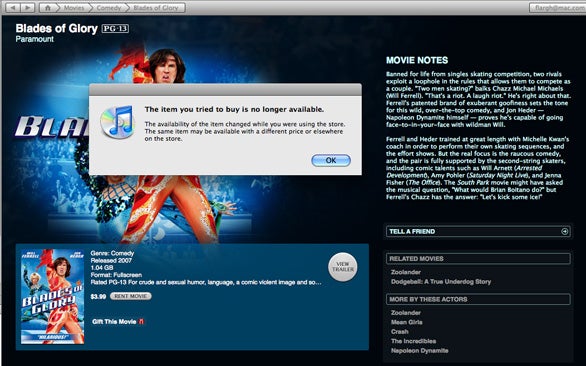This screenshot has width=586, height=366.
Task: Click the Rated PG-13 description line
Action: (x=206, y=282)
